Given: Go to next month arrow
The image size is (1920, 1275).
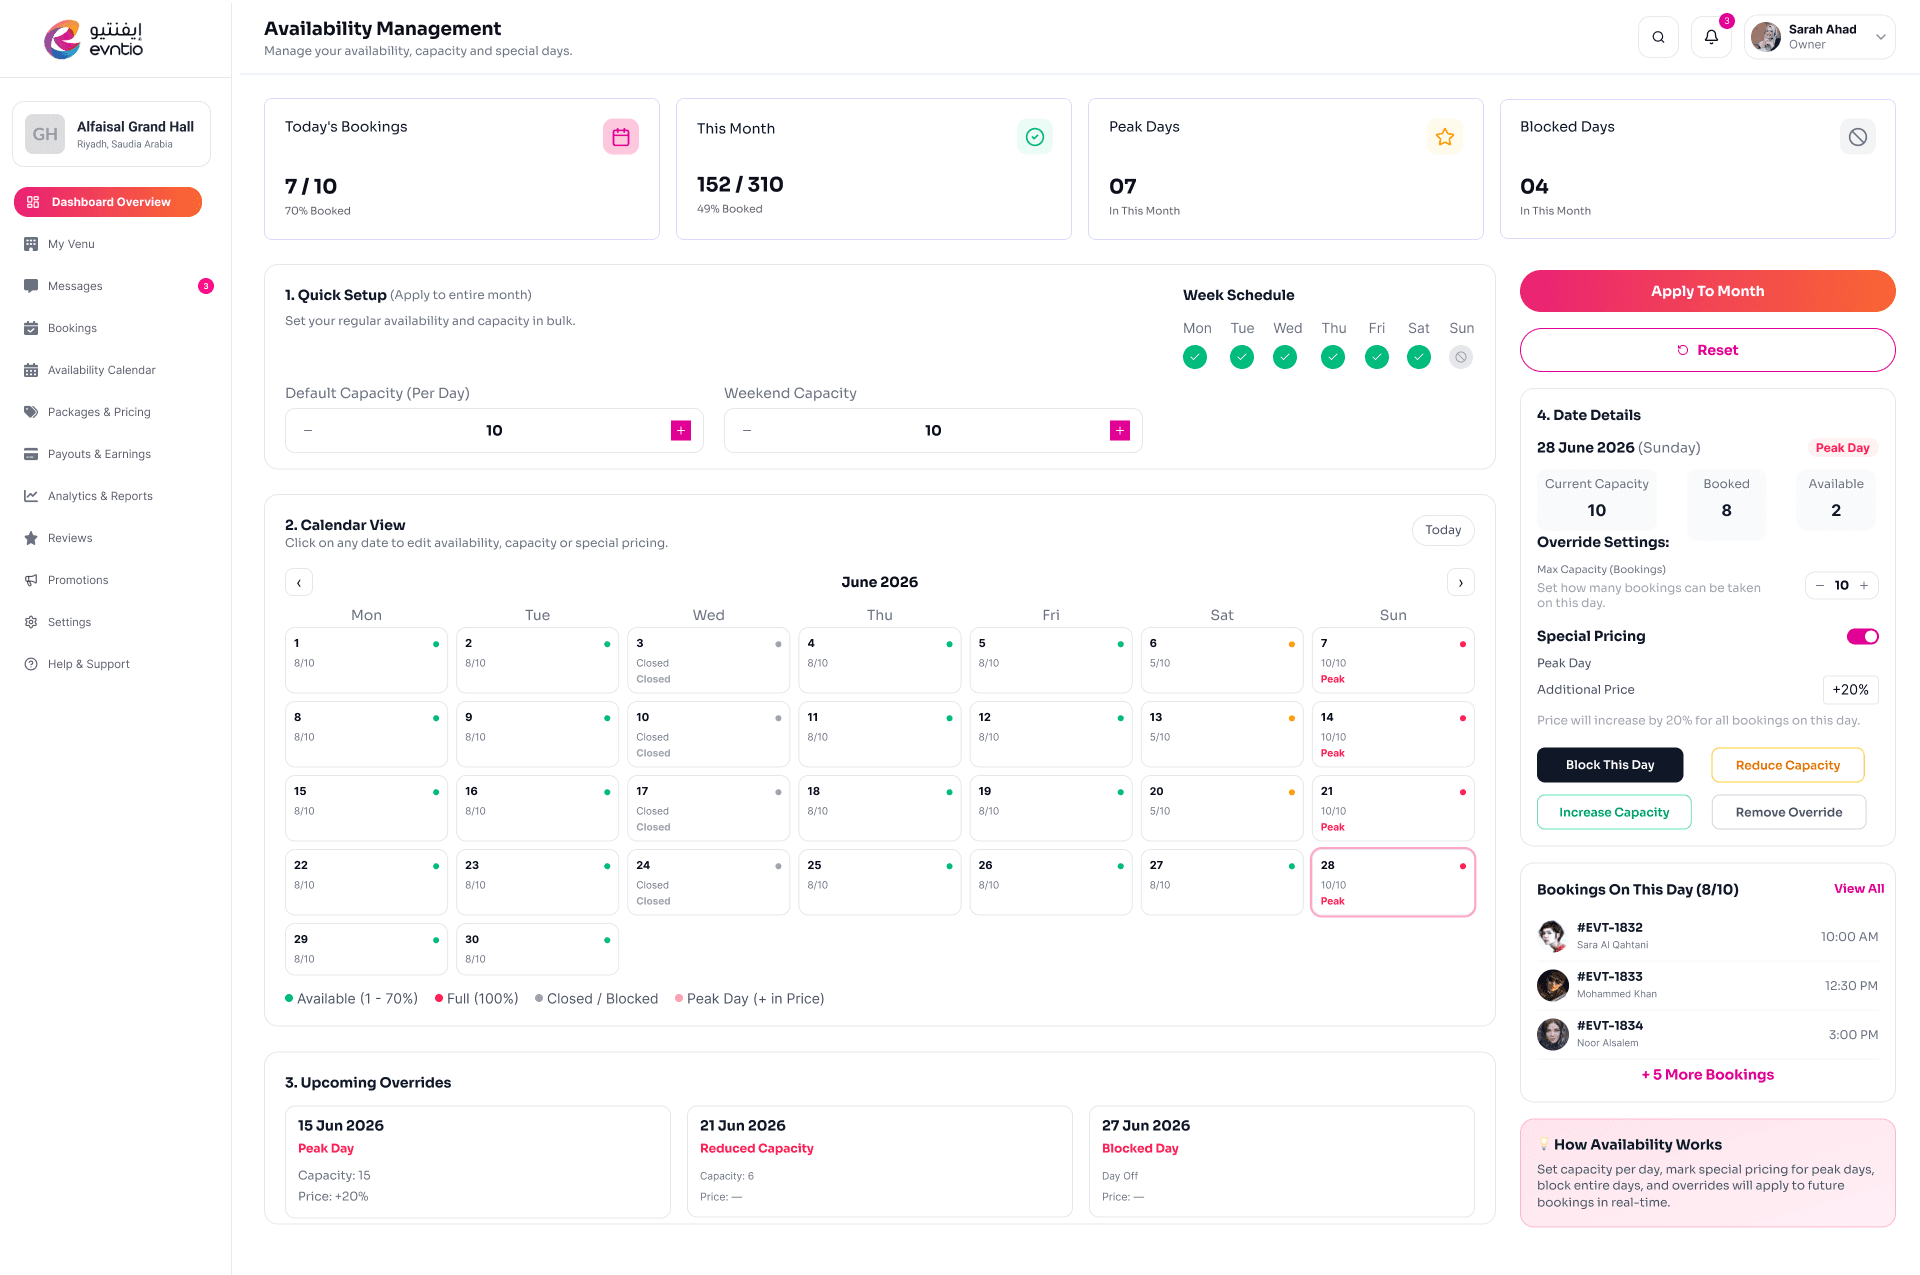Looking at the screenshot, I should (x=1461, y=583).
